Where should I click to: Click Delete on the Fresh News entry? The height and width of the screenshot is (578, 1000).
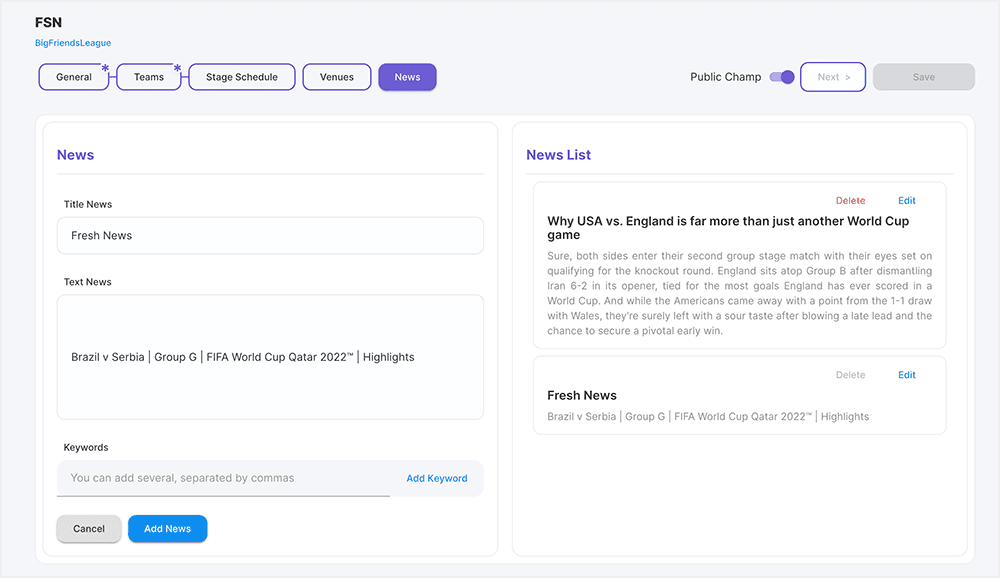click(850, 375)
